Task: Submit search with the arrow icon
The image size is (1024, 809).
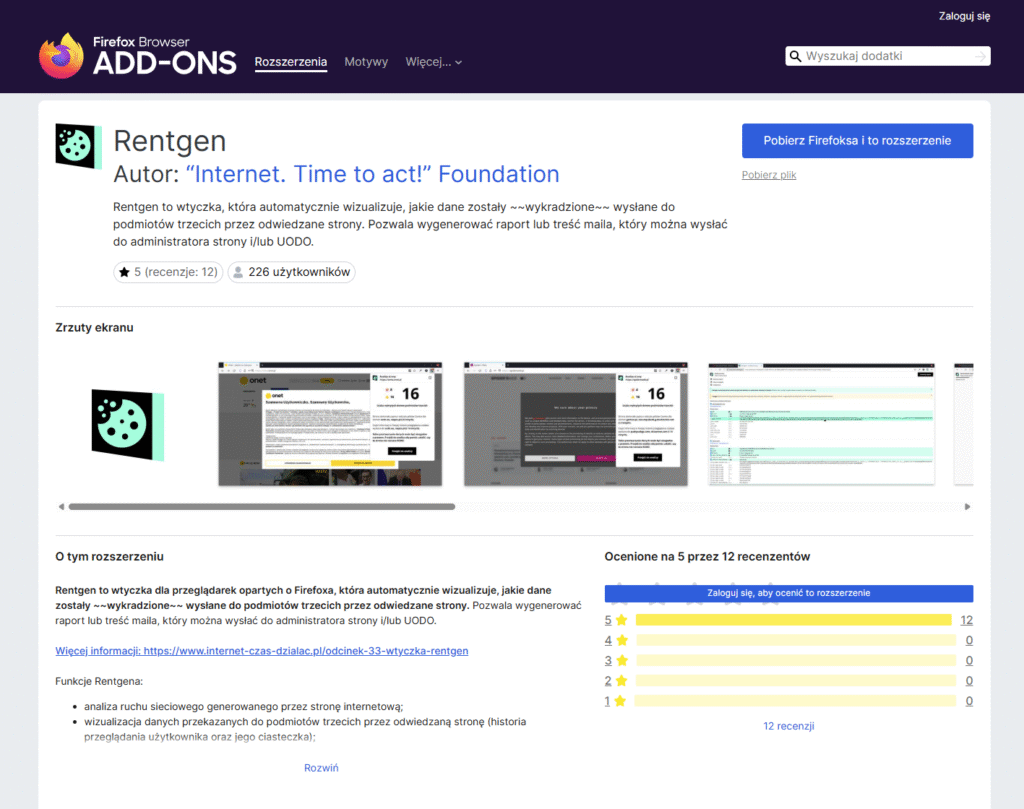Action: 980,57
